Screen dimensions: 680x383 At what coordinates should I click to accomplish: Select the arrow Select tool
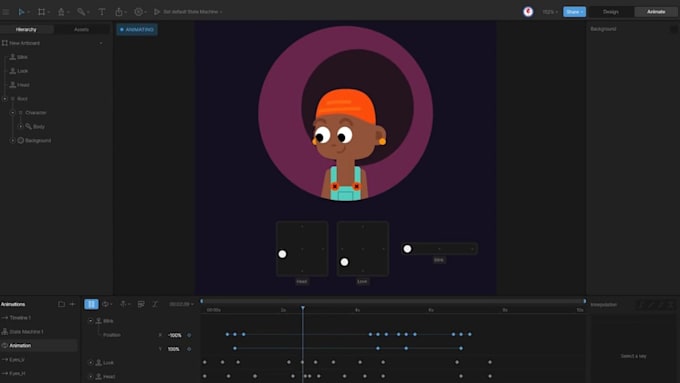tap(21, 12)
